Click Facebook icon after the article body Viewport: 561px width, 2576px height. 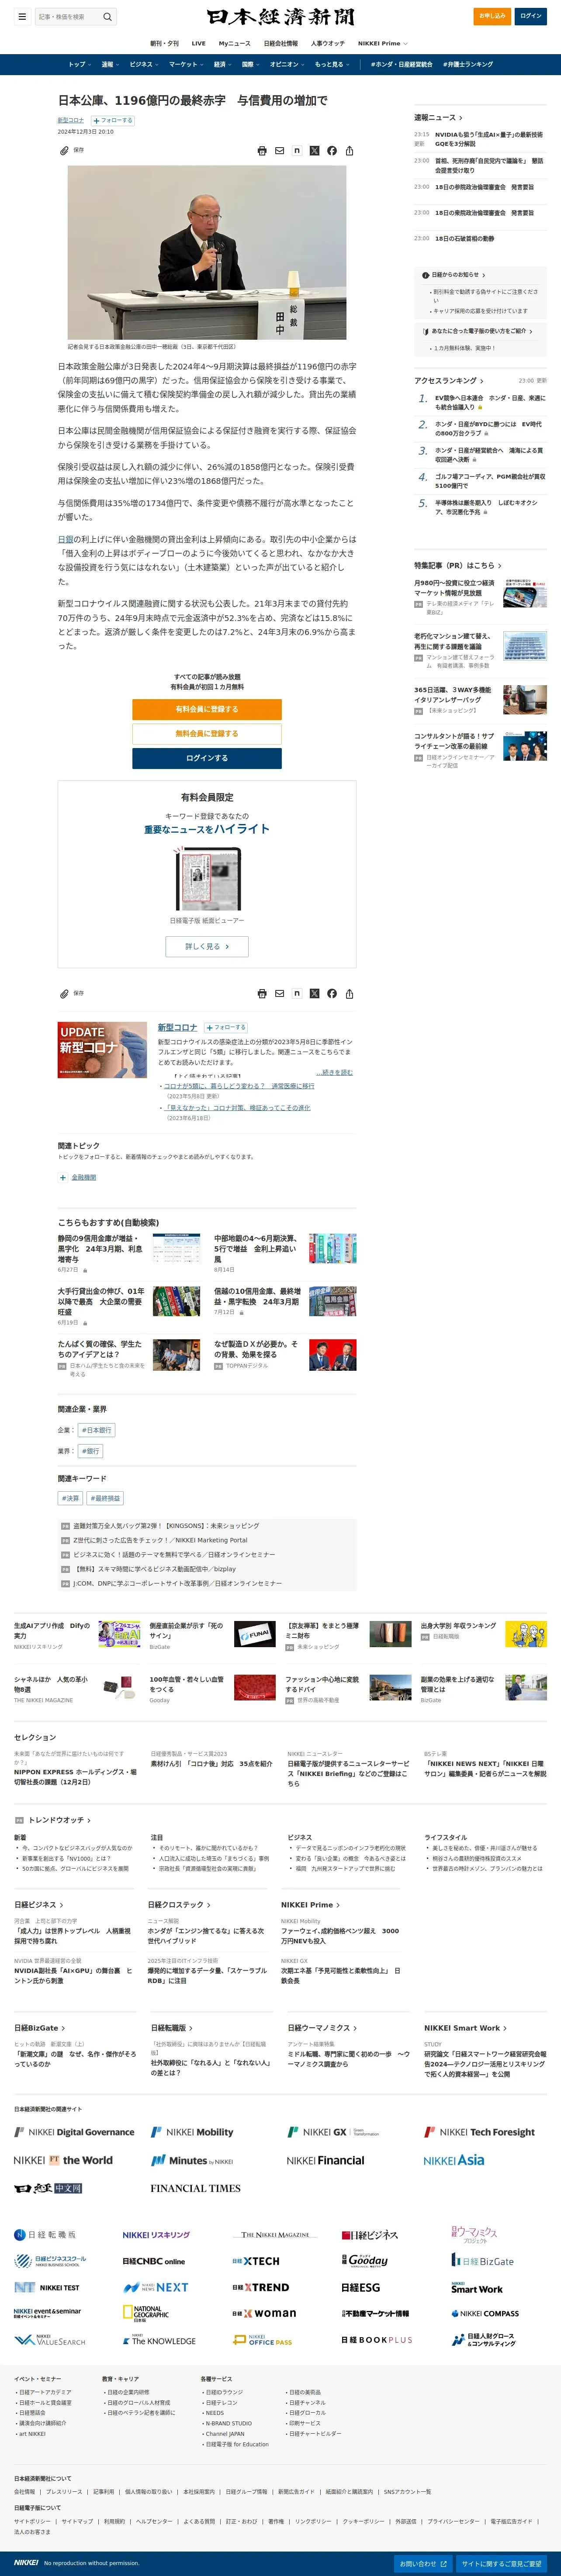pos(332,994)
